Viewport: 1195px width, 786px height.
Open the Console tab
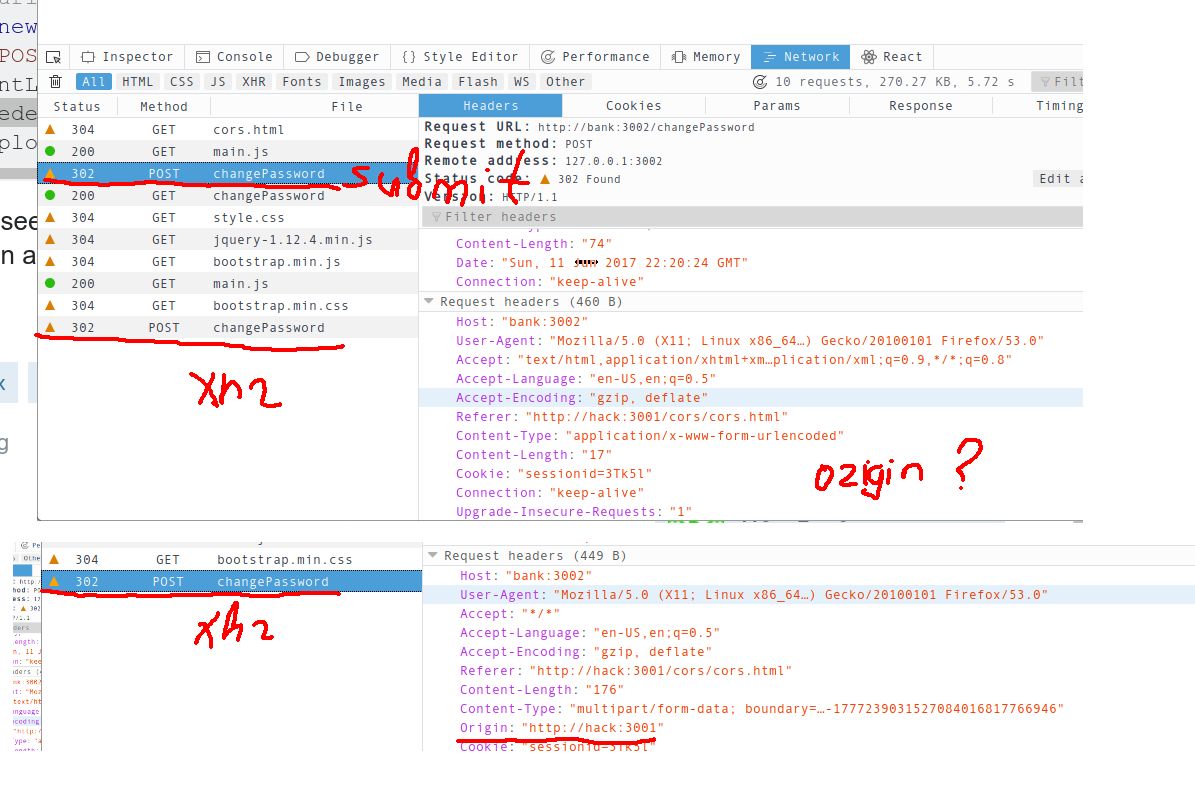tap(234, 57)
